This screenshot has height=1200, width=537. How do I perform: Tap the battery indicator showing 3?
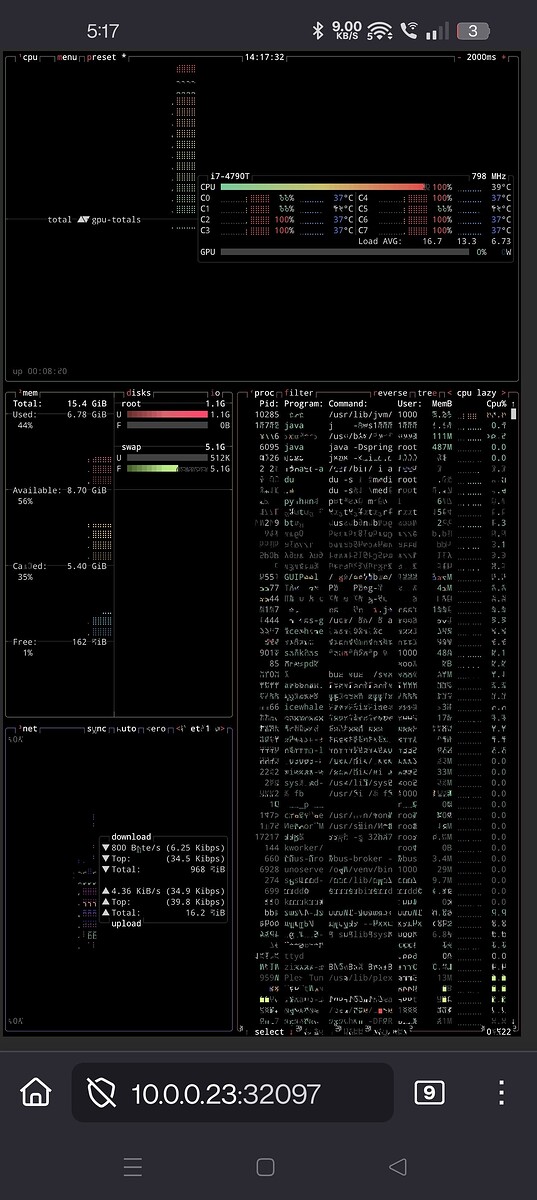pyautogui.click(x=473, y=31)
